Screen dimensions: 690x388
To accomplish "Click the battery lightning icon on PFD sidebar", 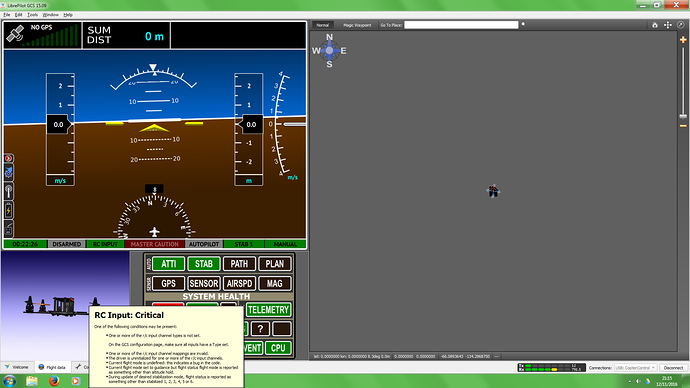I will pyautogui.click(x=8, y=211).
